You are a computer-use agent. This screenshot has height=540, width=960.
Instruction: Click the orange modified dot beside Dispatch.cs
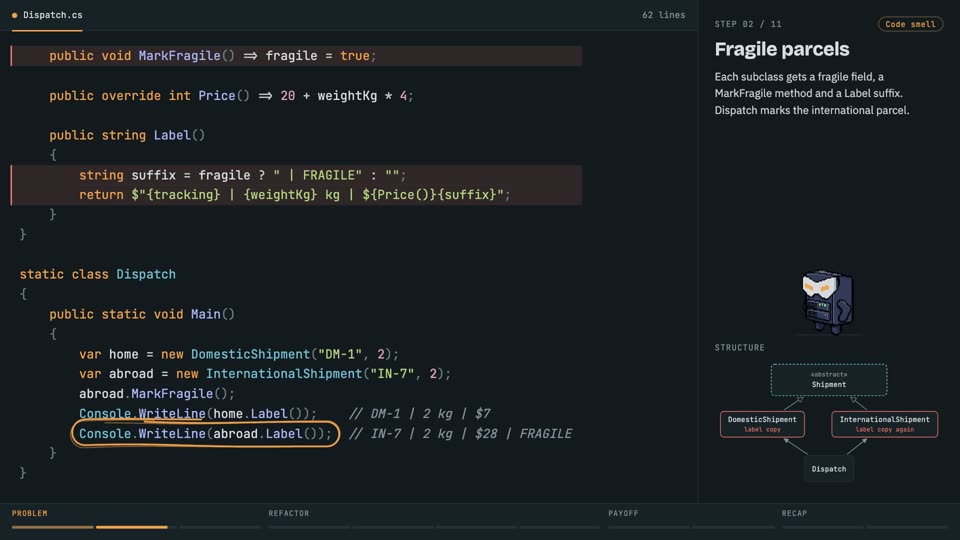(14, 15)
